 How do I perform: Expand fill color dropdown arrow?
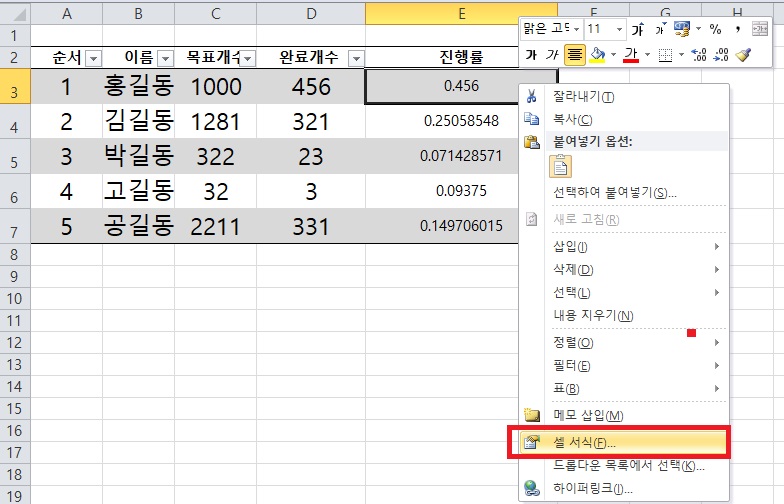click(614, 55)
